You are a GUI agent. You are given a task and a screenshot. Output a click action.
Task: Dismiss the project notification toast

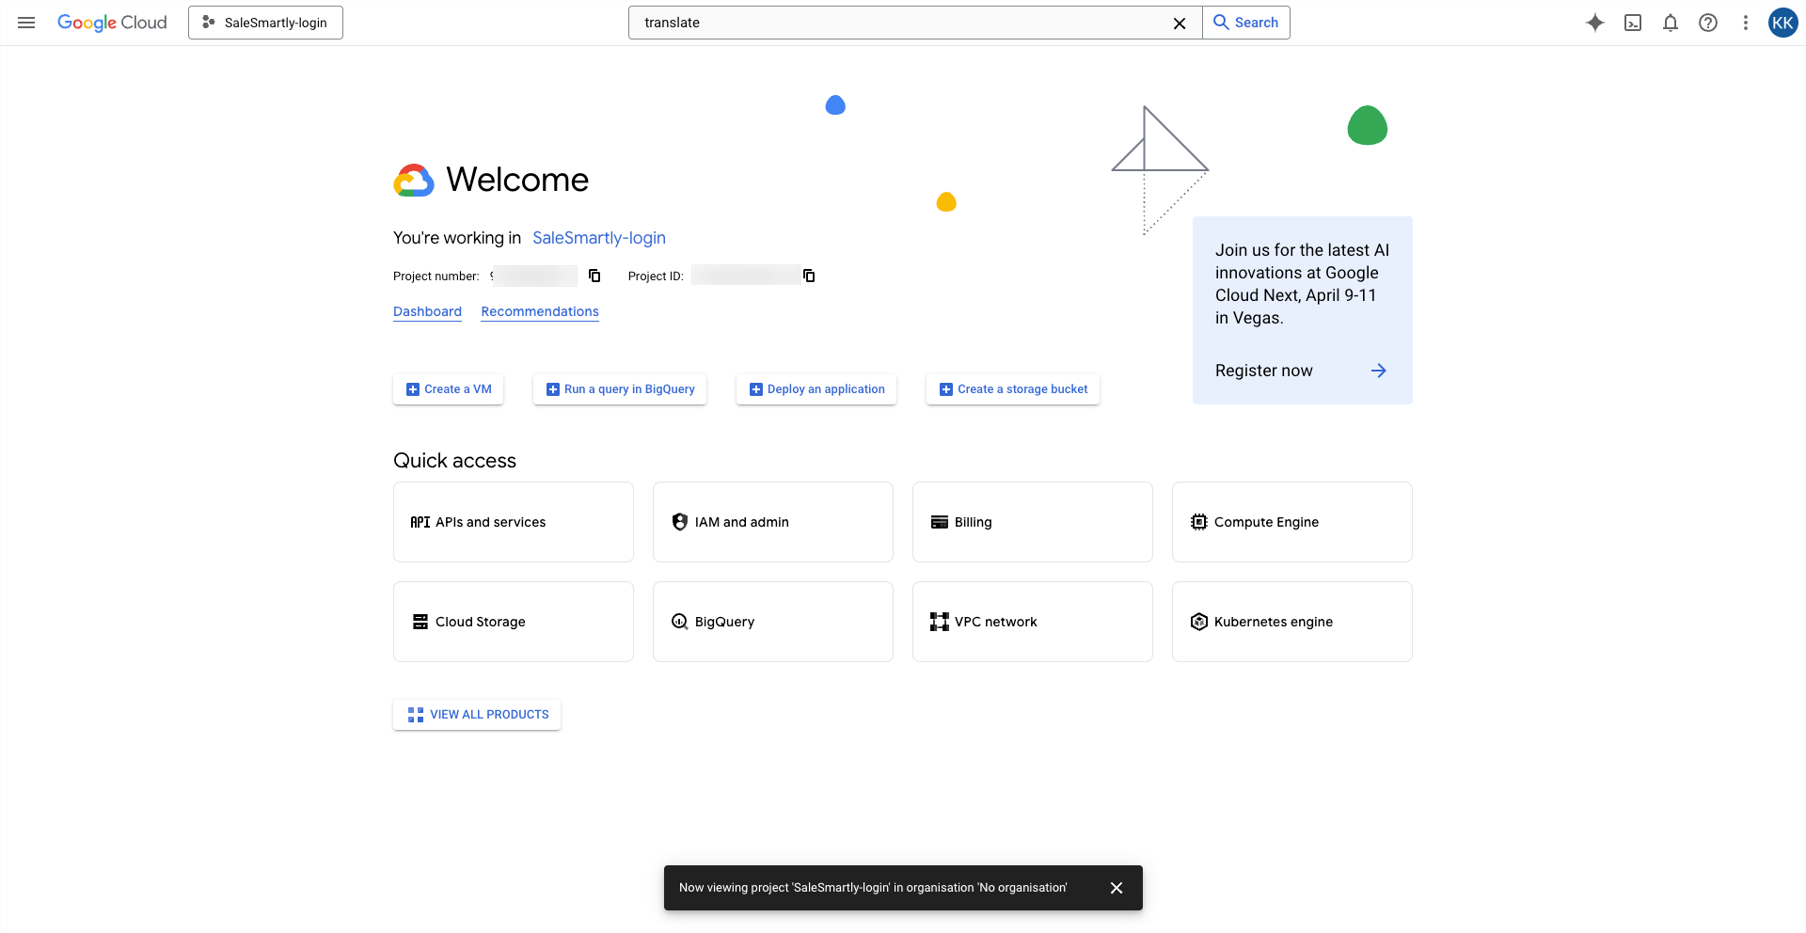(x=1116, y=888)
